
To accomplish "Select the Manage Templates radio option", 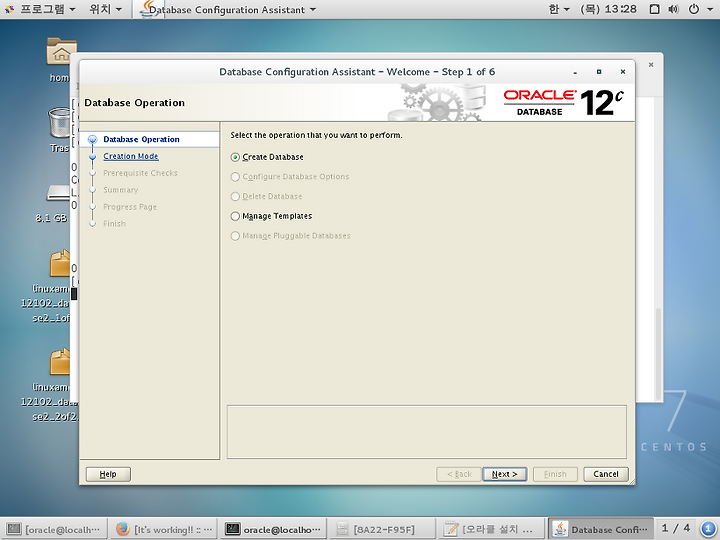I will click(235, 216).
